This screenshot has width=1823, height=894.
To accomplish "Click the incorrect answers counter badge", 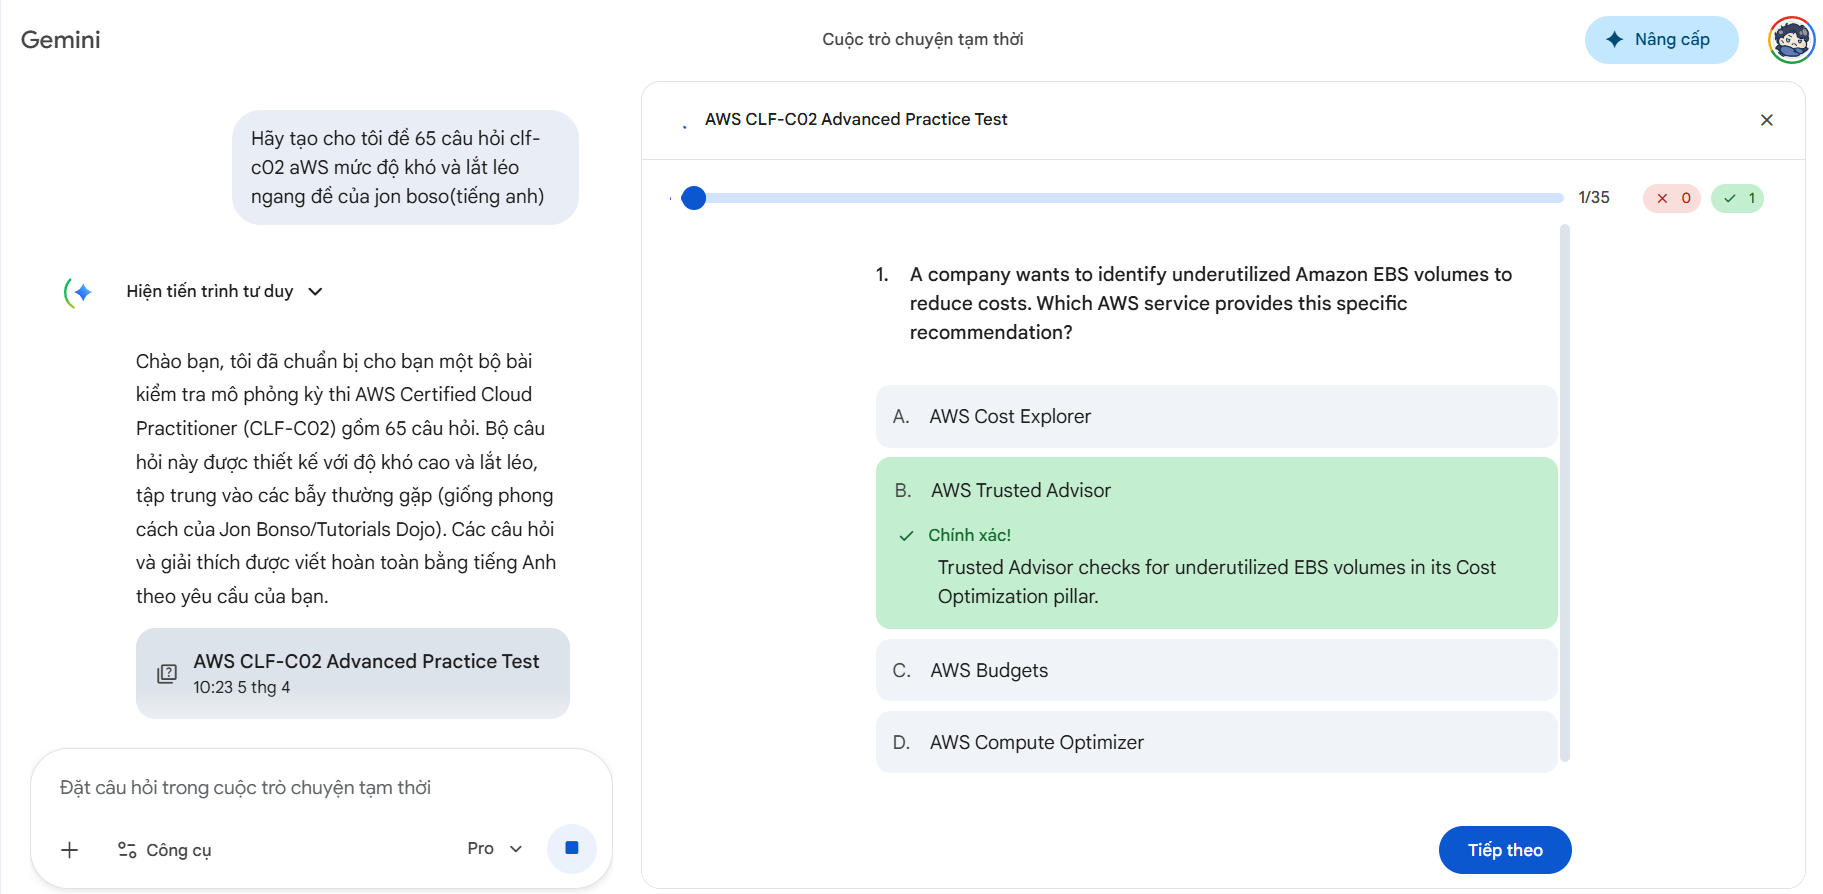I will click(1672, 198).
